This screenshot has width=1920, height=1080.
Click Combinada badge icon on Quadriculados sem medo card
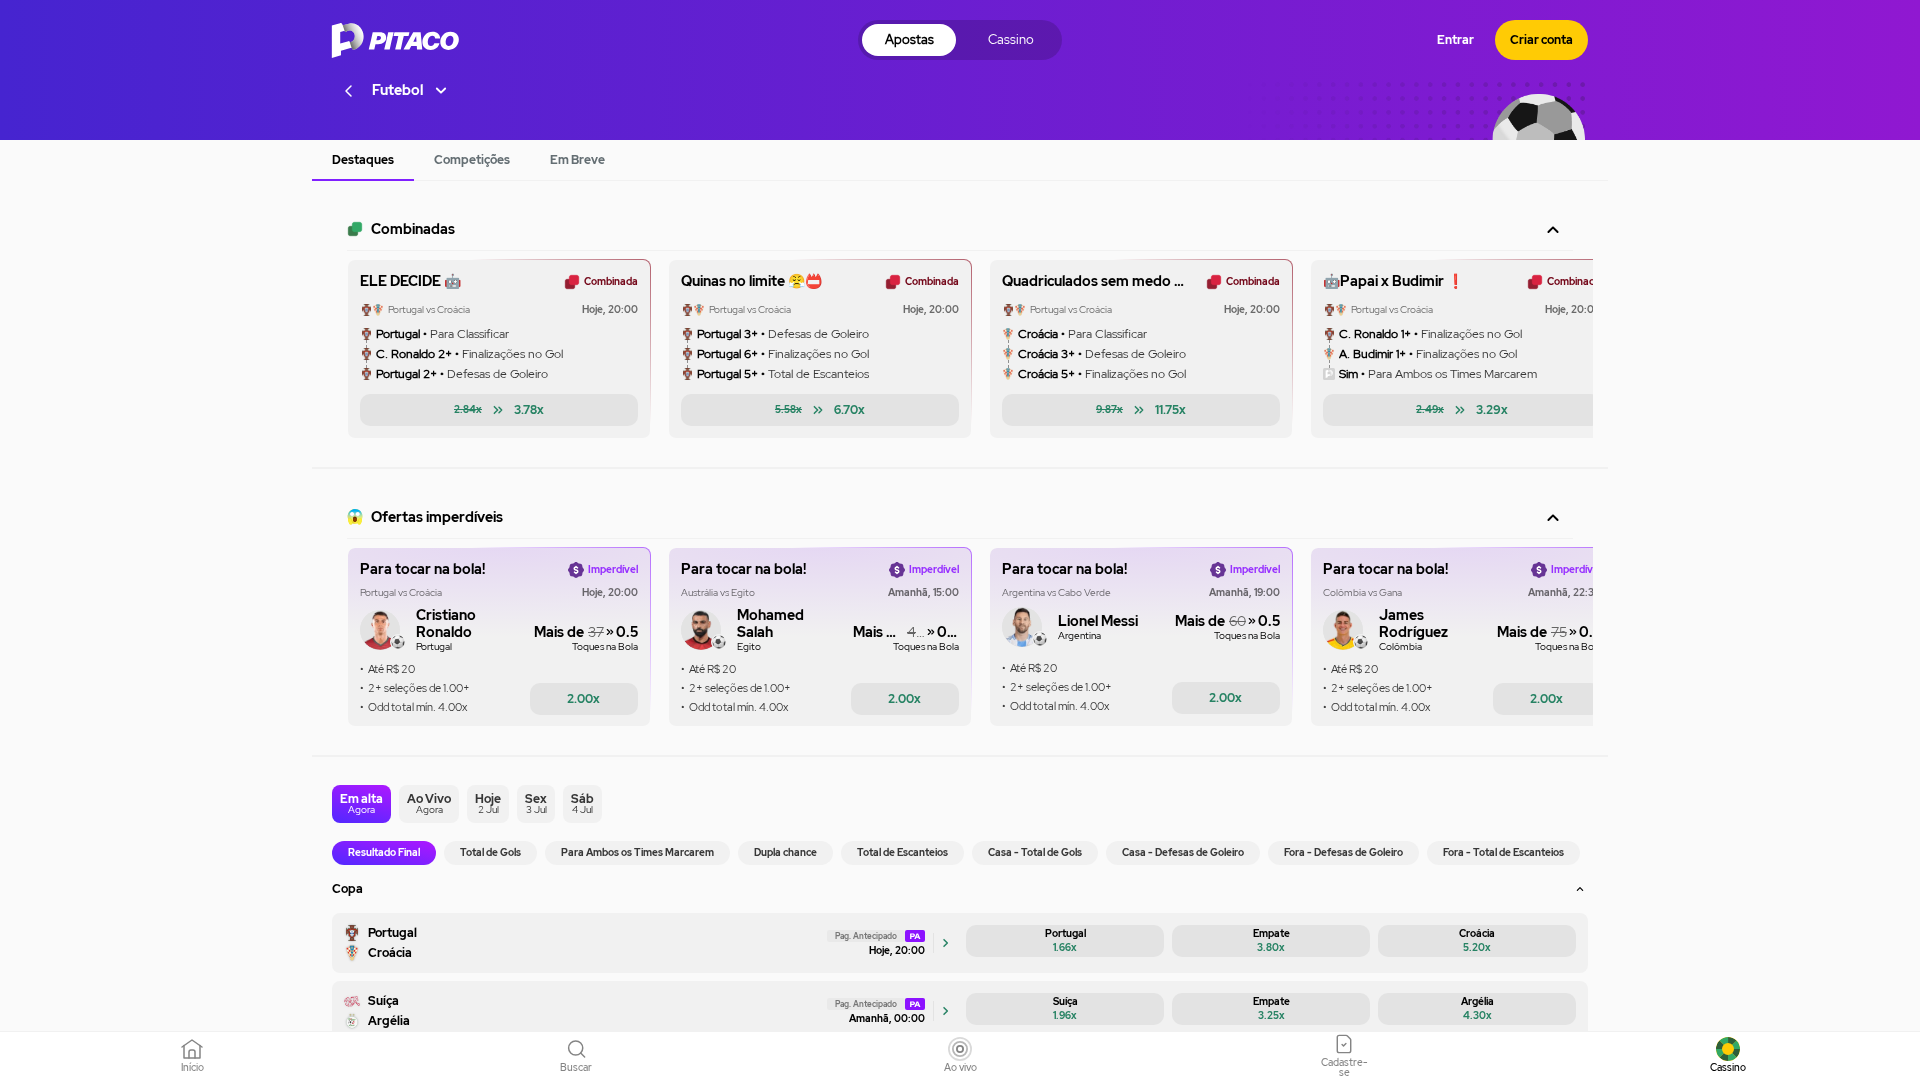pos(1214,282)
